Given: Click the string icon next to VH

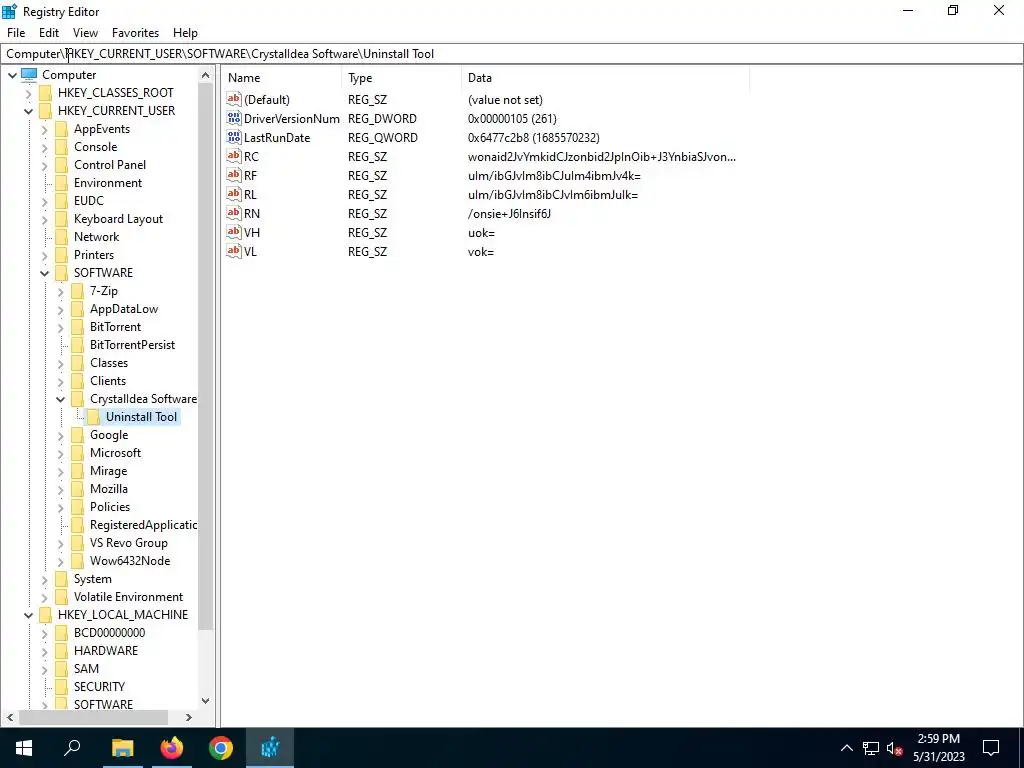Looking at the screenshot, I should point(234,232).
